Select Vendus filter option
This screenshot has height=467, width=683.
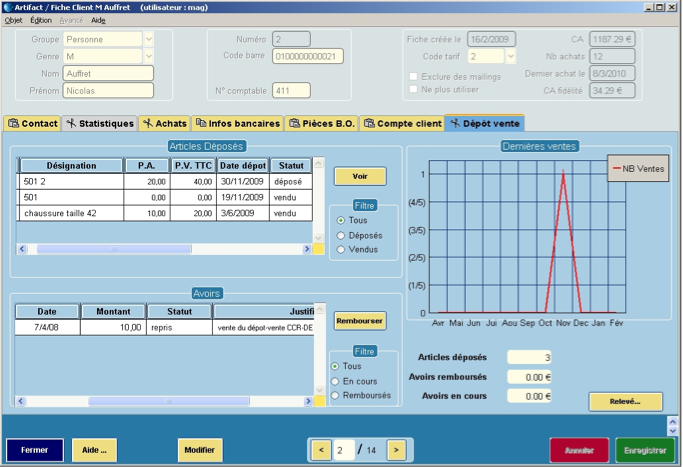pyautogui.click(x=341, y=250)
